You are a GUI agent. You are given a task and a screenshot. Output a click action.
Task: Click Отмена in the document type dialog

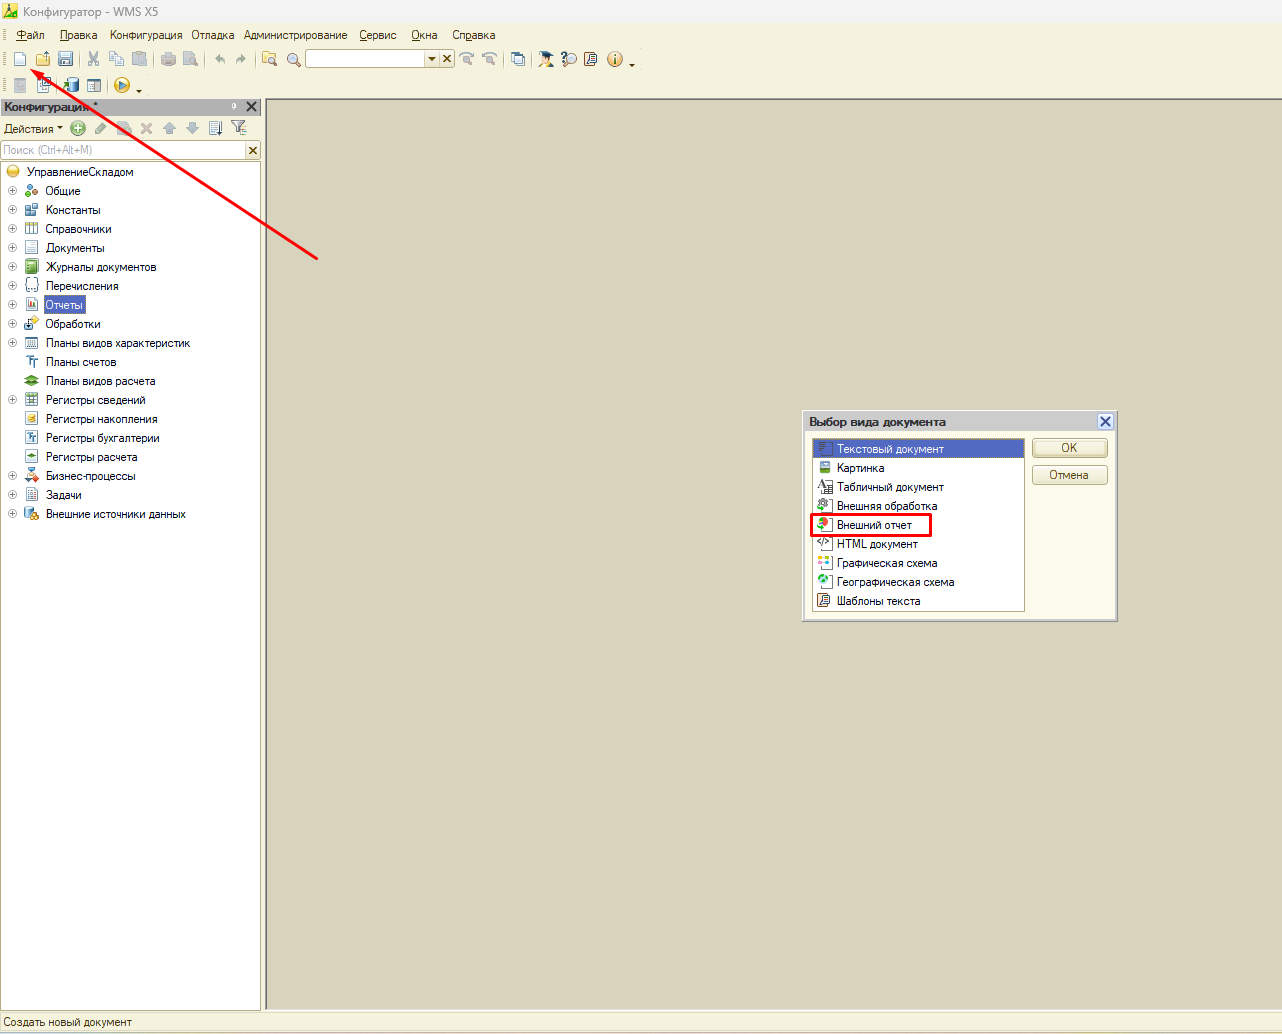[x=1070, y=475]
